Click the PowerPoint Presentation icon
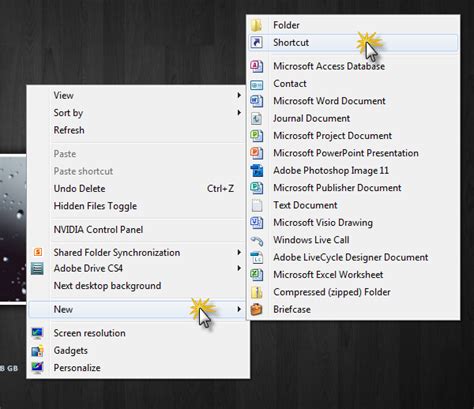The image size is (474, 409). 256,153
